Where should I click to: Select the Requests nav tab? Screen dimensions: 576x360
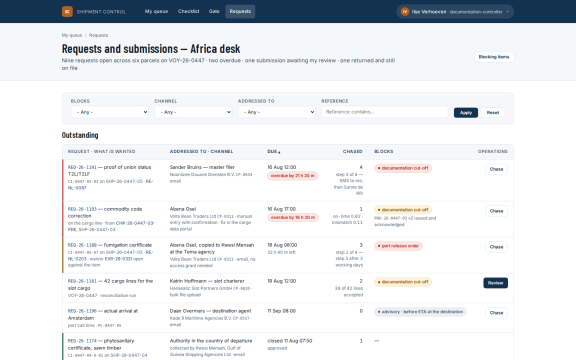[x=240, y=11]
